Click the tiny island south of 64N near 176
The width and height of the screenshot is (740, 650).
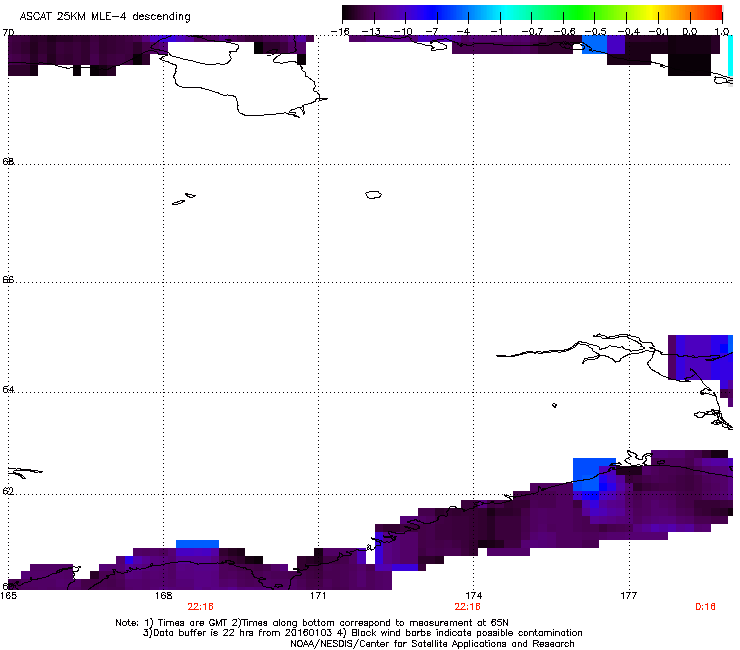(x=554, y=405)
